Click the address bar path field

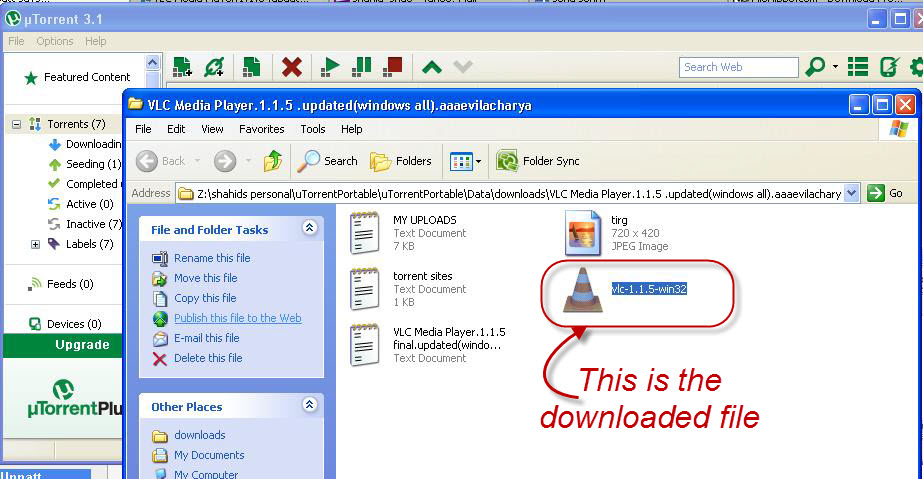point(510,194)
